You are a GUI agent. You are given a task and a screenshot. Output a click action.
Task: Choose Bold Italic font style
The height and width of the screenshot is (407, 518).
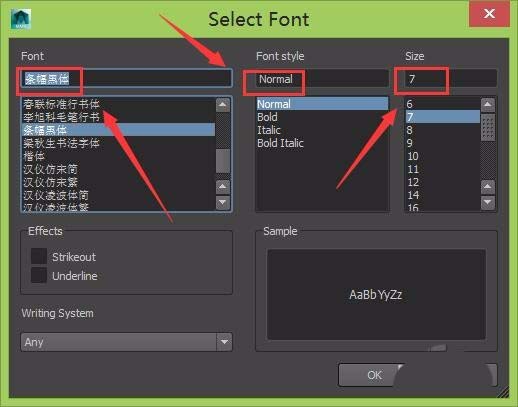pos(322,143)
